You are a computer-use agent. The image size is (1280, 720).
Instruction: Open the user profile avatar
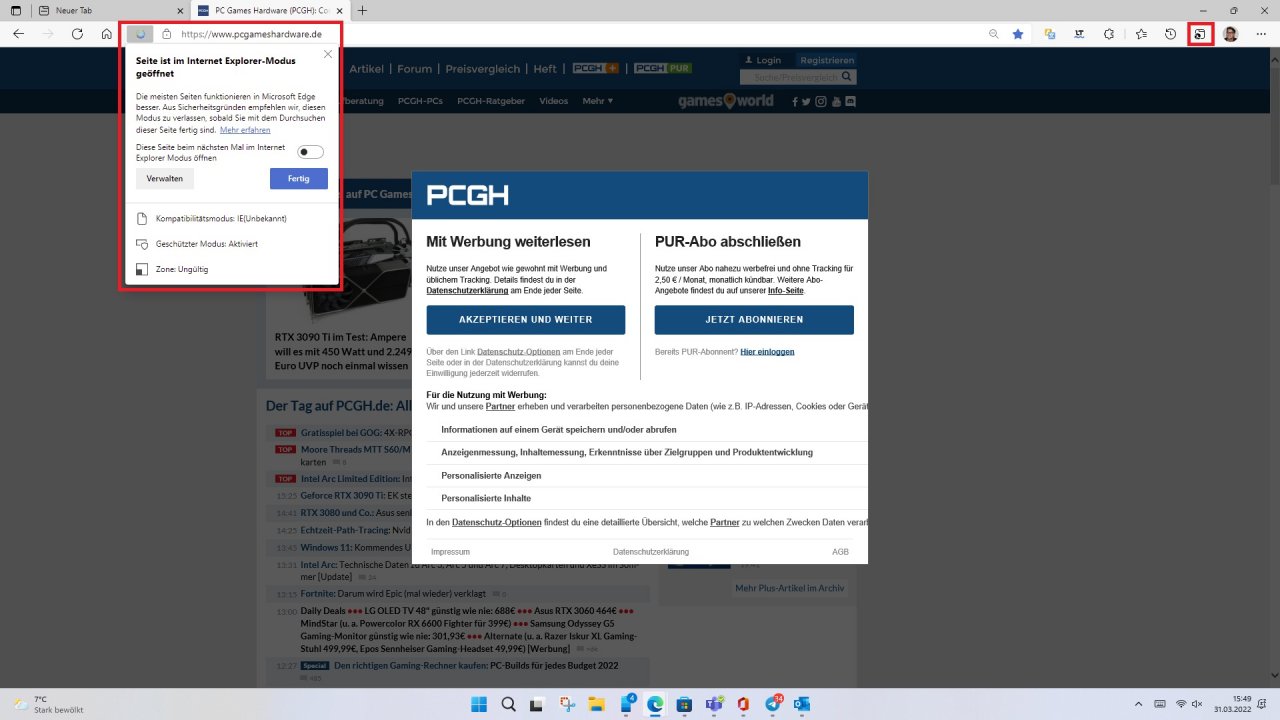[x=1230, y=34]
